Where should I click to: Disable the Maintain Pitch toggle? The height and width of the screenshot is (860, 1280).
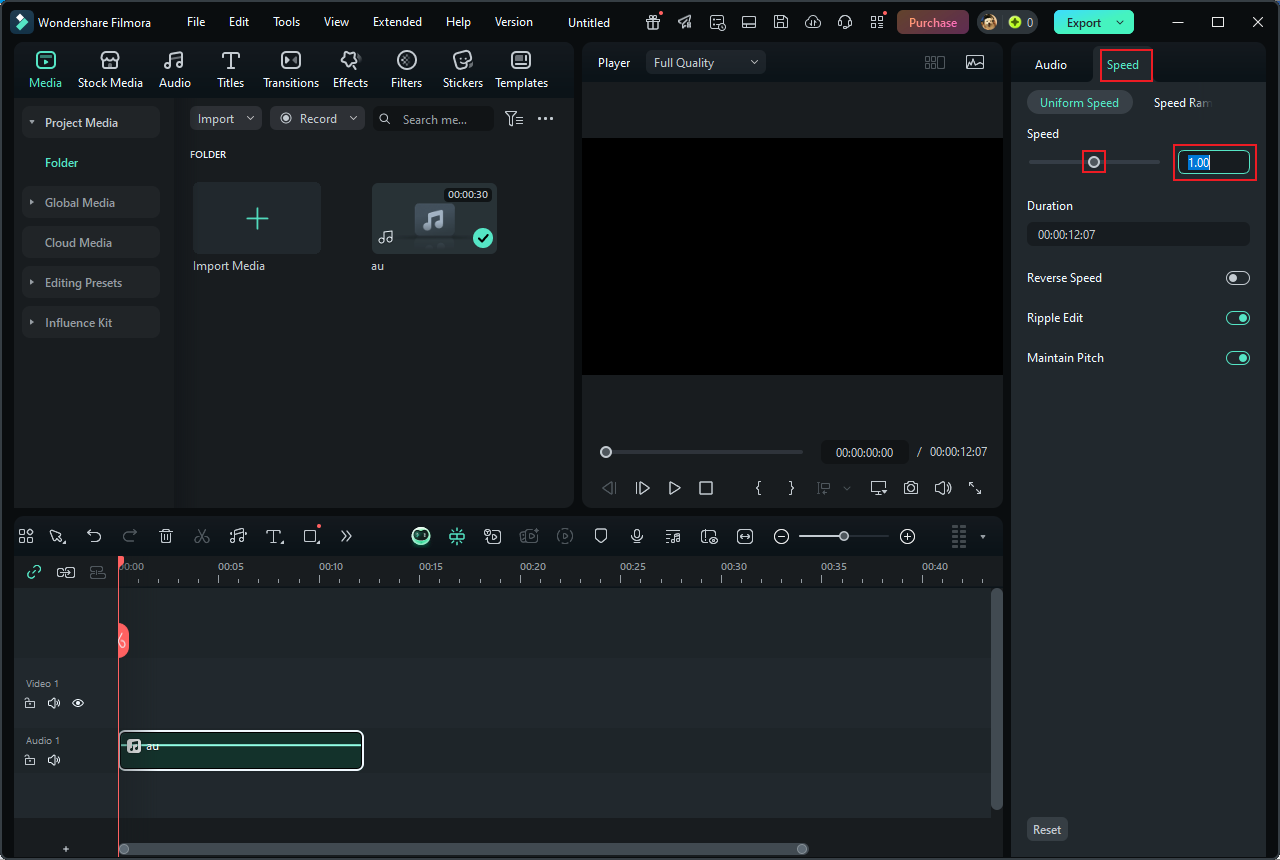pyautogui.click(x=1237, y=358)
